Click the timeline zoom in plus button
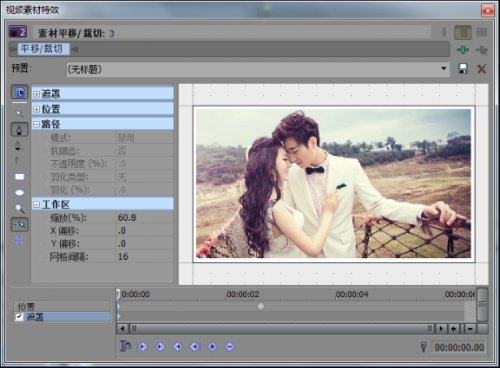The width and height of the screenshot is (500, 368). click(453, 329)
